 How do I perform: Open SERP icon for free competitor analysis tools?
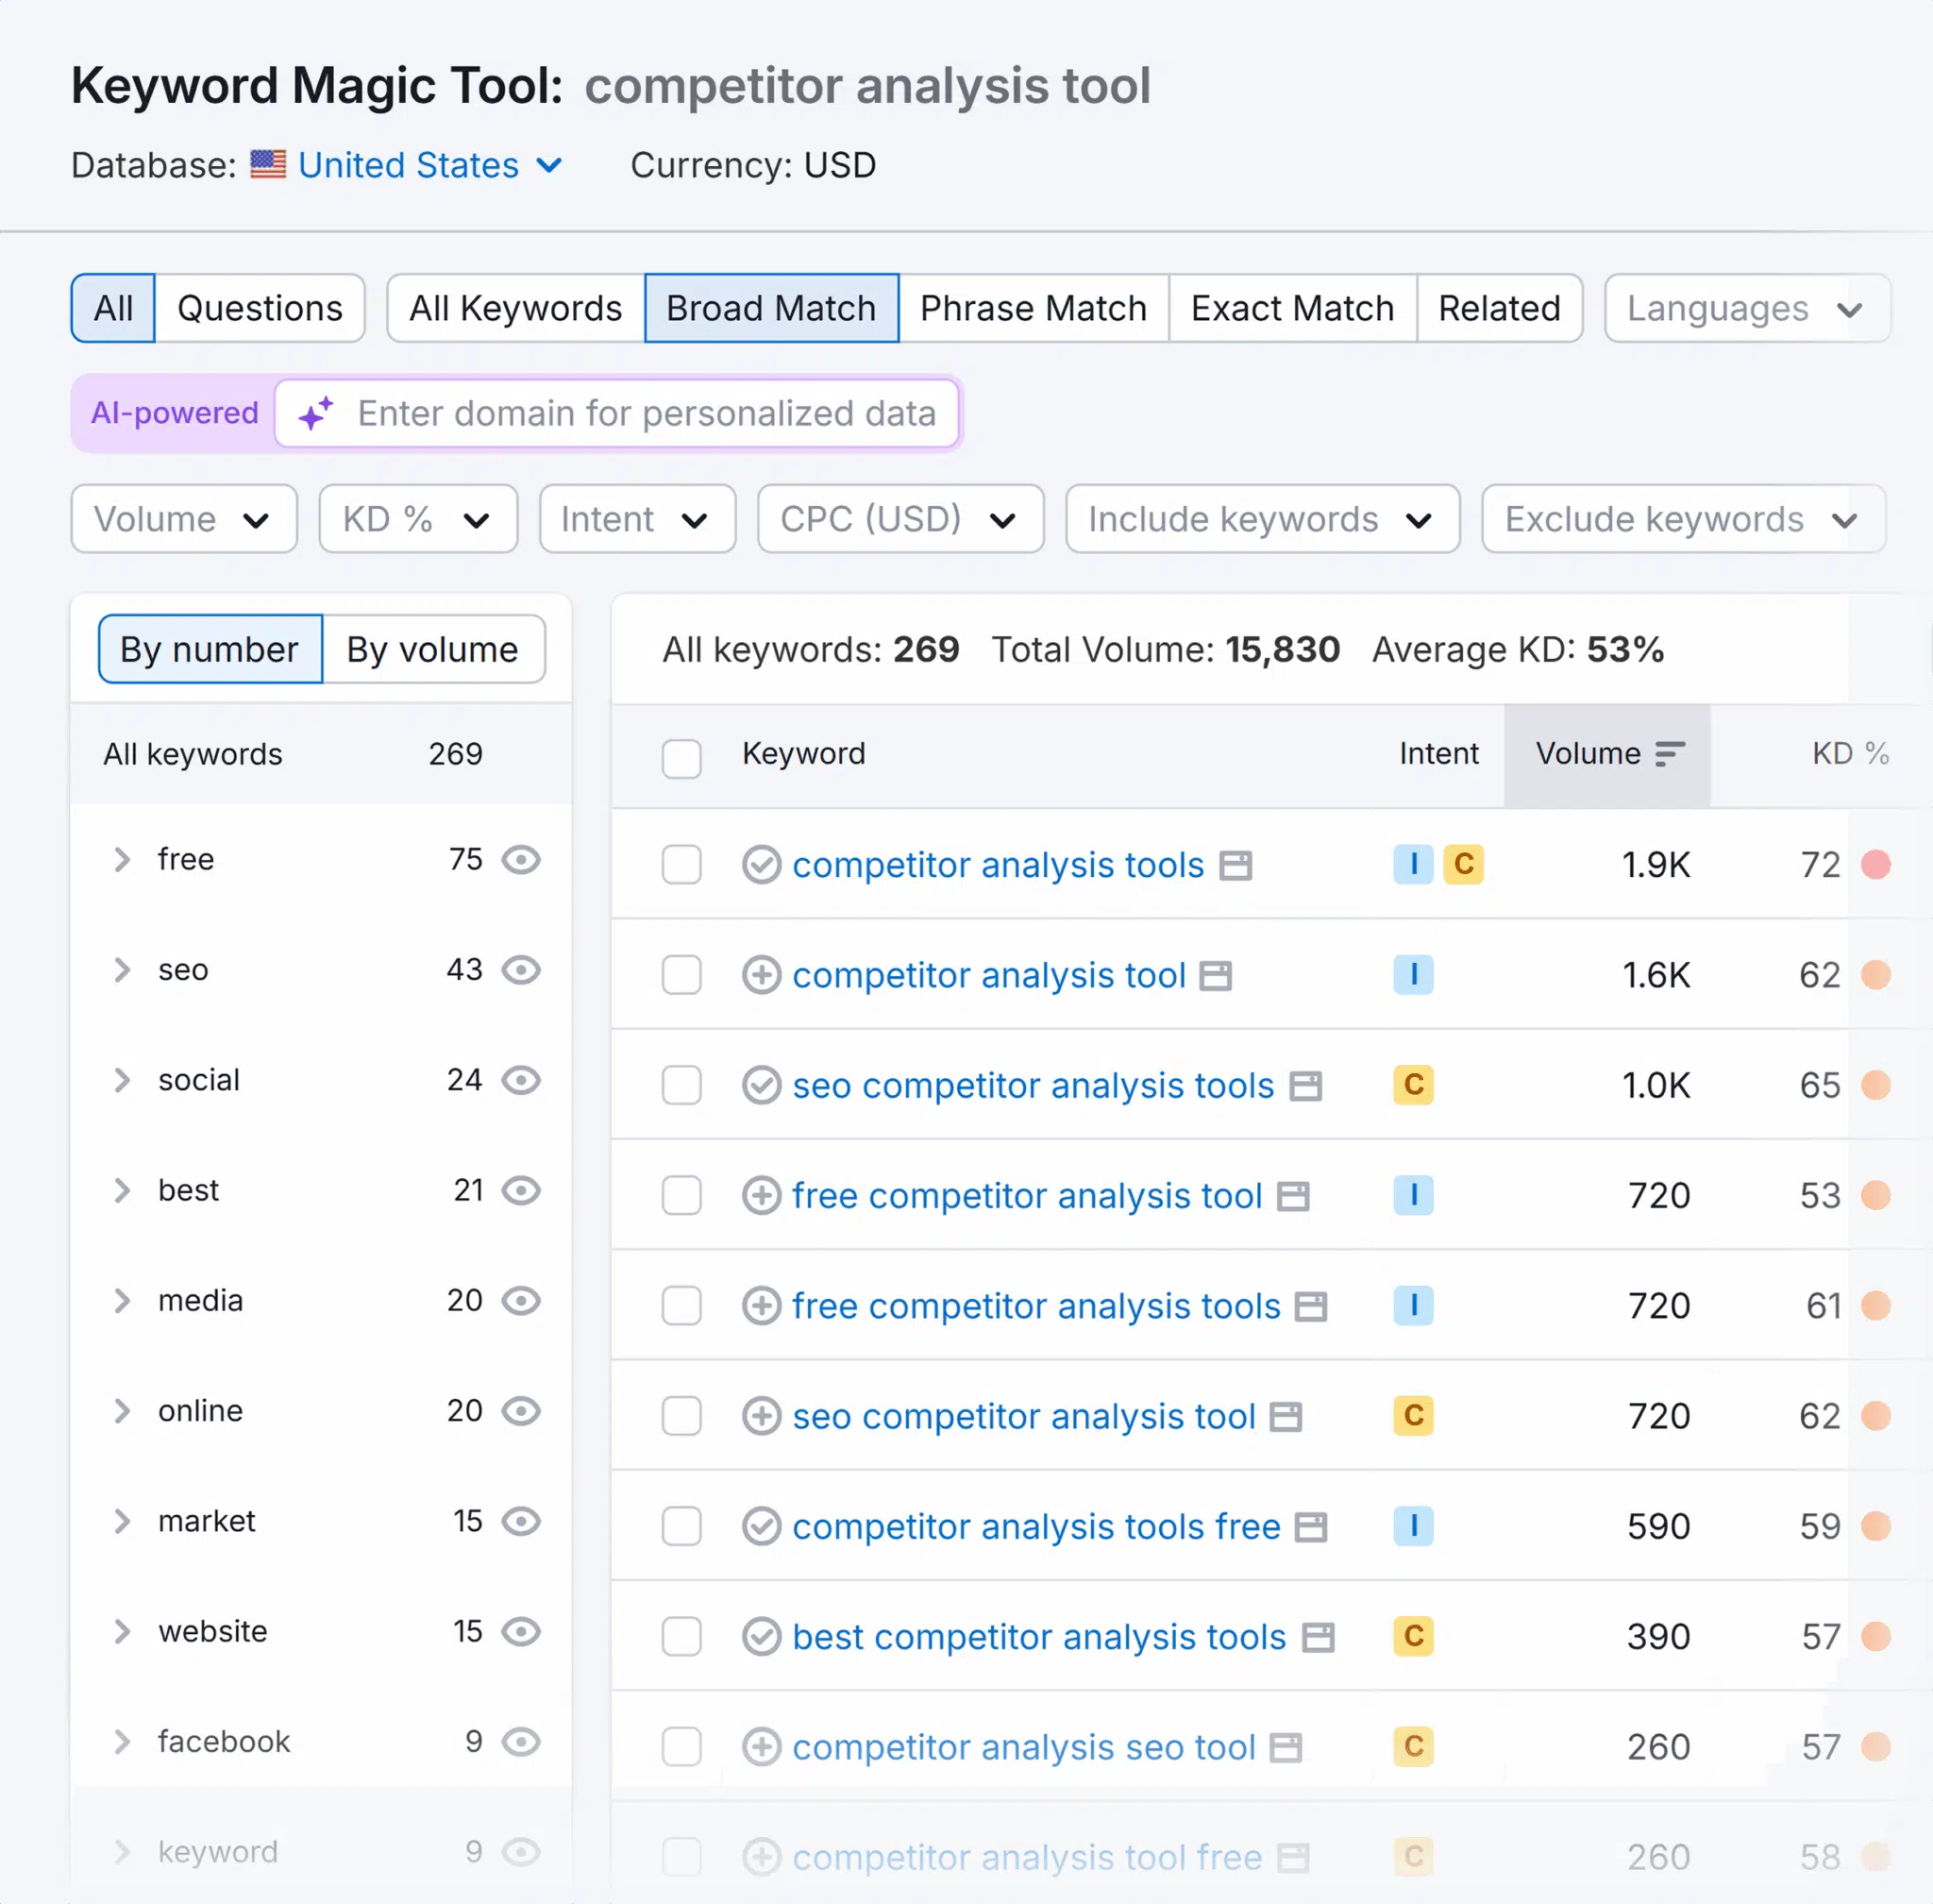1311,1306
